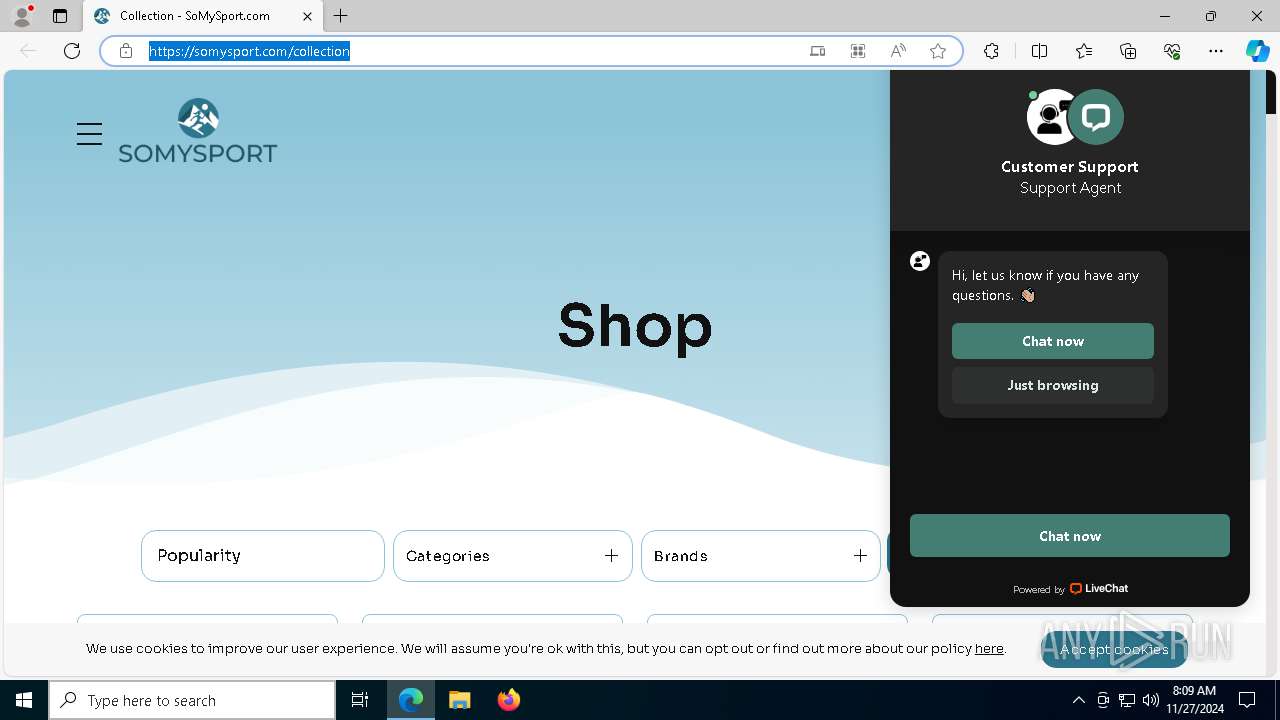Image resolution: width=1280 pixels, height=720 pixels.
Task: Close the Collection - SoMySport tab
Action: pyautogui.click(x=307, y=16)
